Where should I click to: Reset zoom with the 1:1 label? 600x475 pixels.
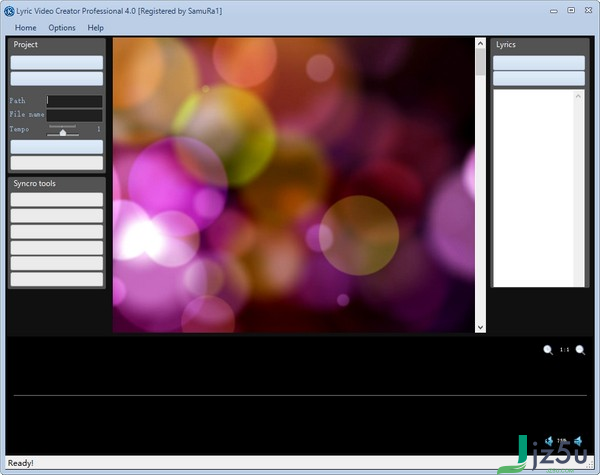pos(564,349)
